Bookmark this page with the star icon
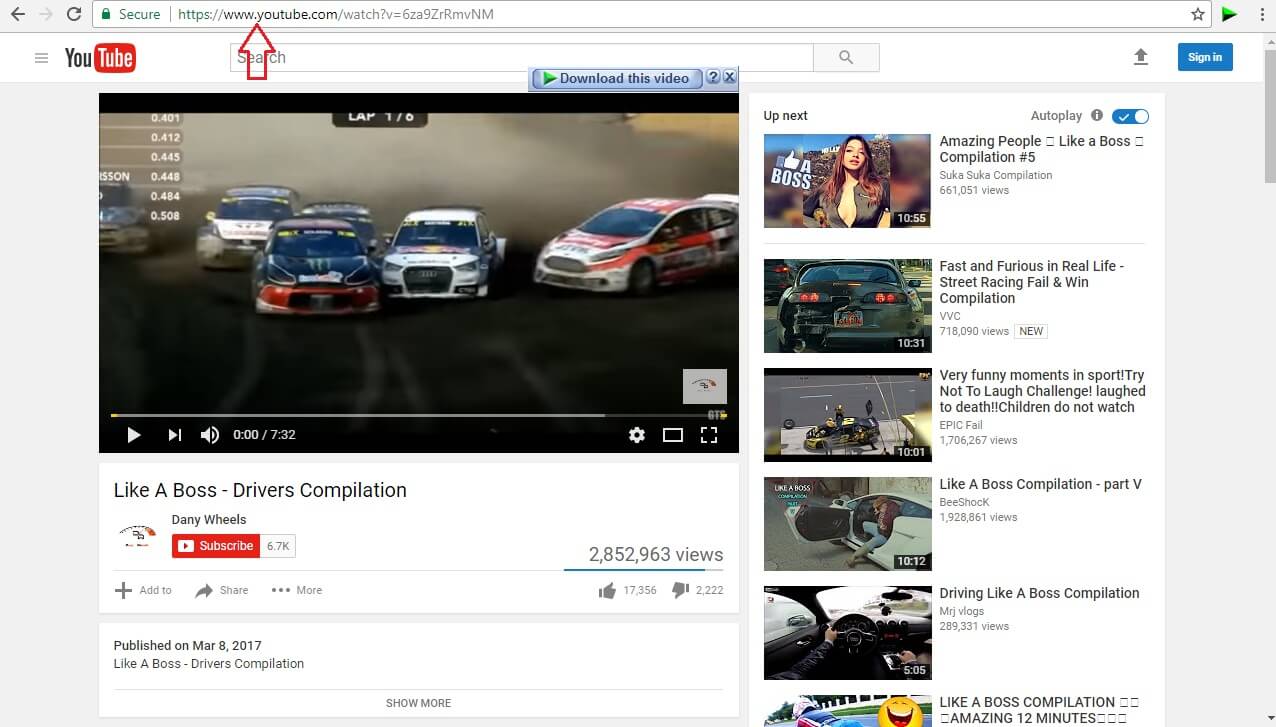 click(x=1197, y=14)
